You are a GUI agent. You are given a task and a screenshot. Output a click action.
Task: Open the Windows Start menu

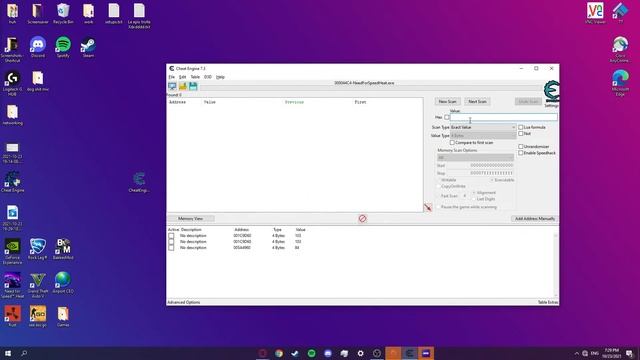[x=8, y=353]
